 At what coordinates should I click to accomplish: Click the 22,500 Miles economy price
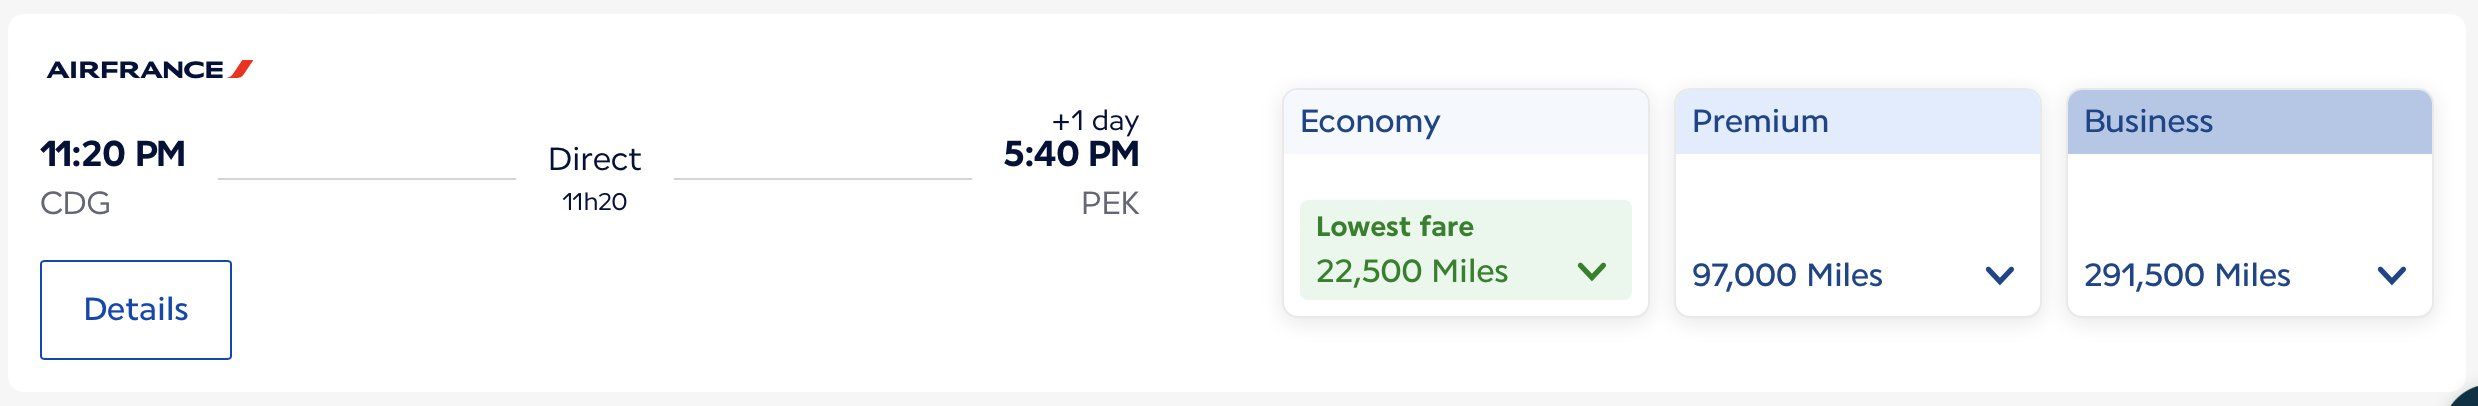point(1412,271)
